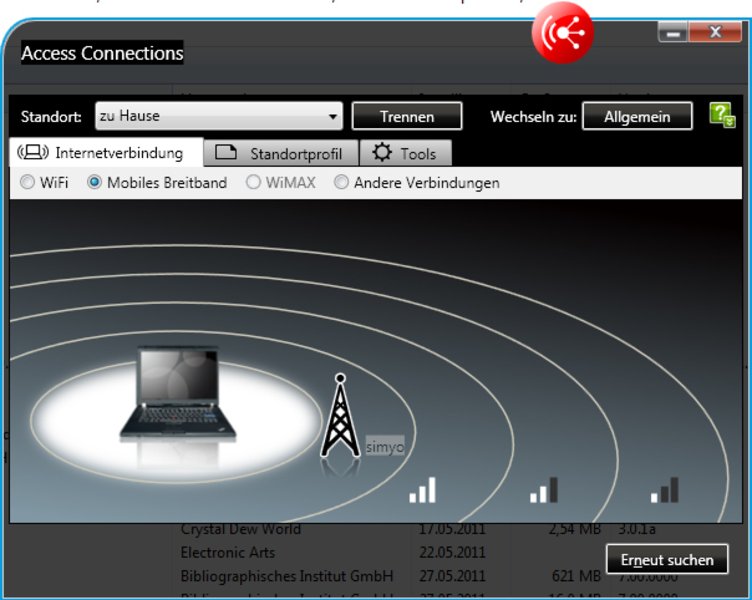The height and width of the screenshot is (600, 752).
Task: Close the Access Connections window
Action: click(715, 32)
